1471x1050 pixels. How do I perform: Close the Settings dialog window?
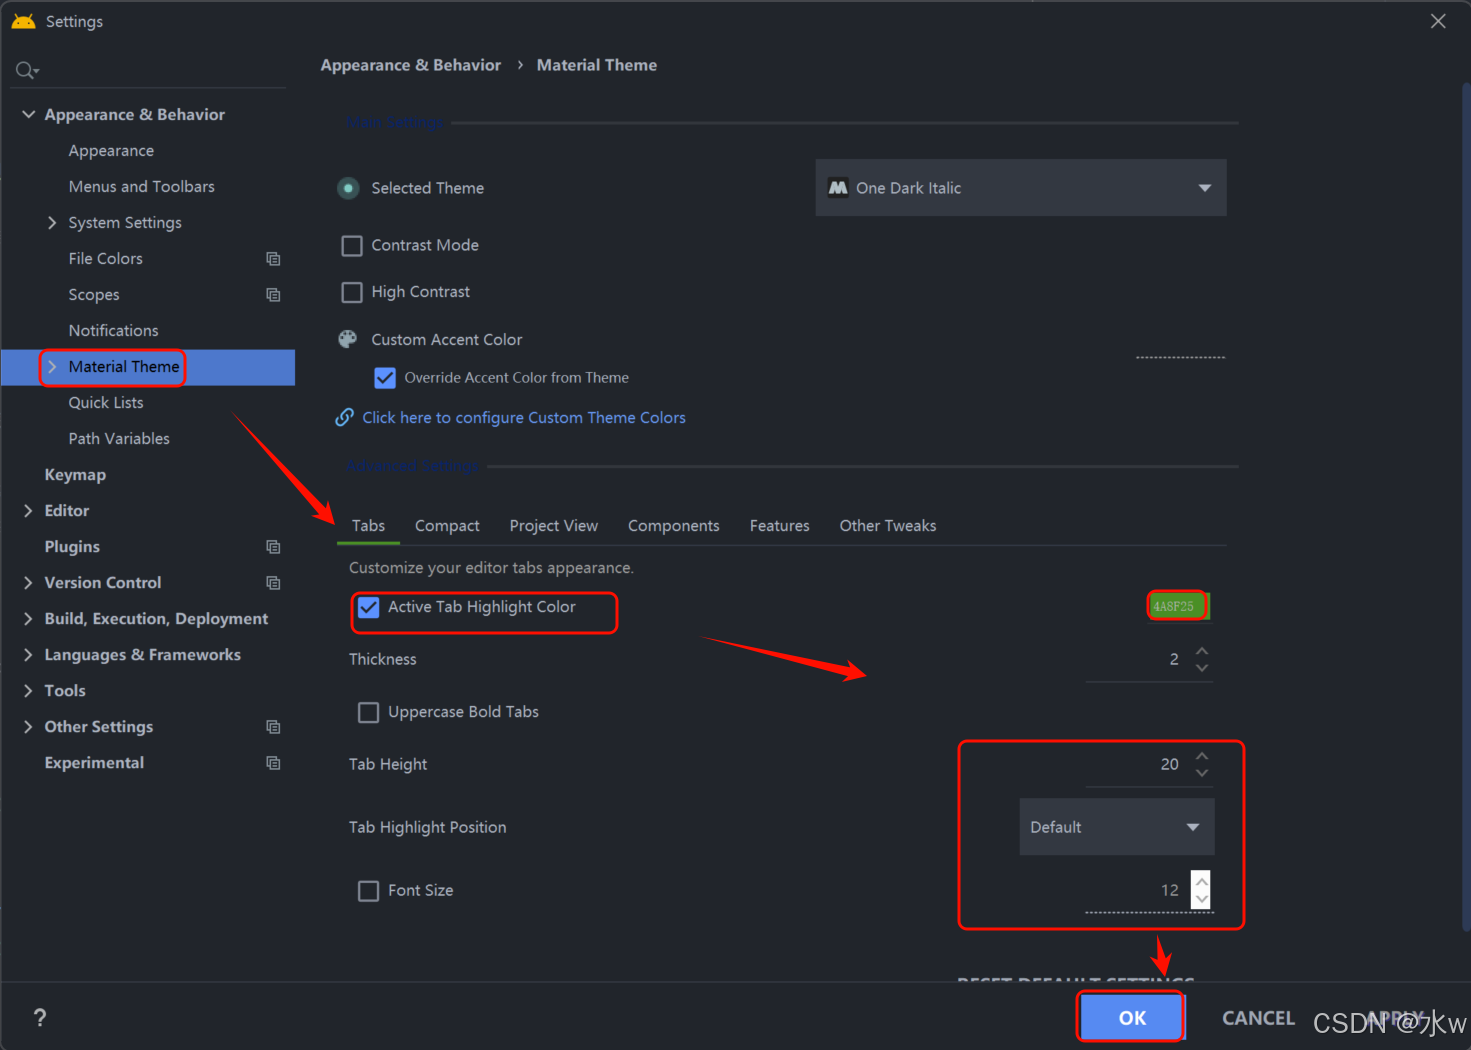click(1438, 21)
